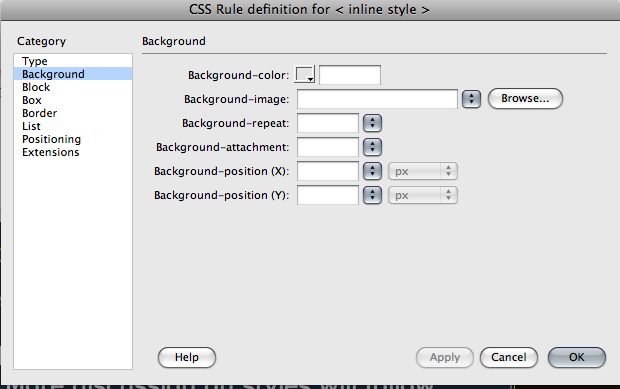Image resolution: width=620 pixels, height=389 pixels.
Task: Choose the Border category
Action: (73, 113)
